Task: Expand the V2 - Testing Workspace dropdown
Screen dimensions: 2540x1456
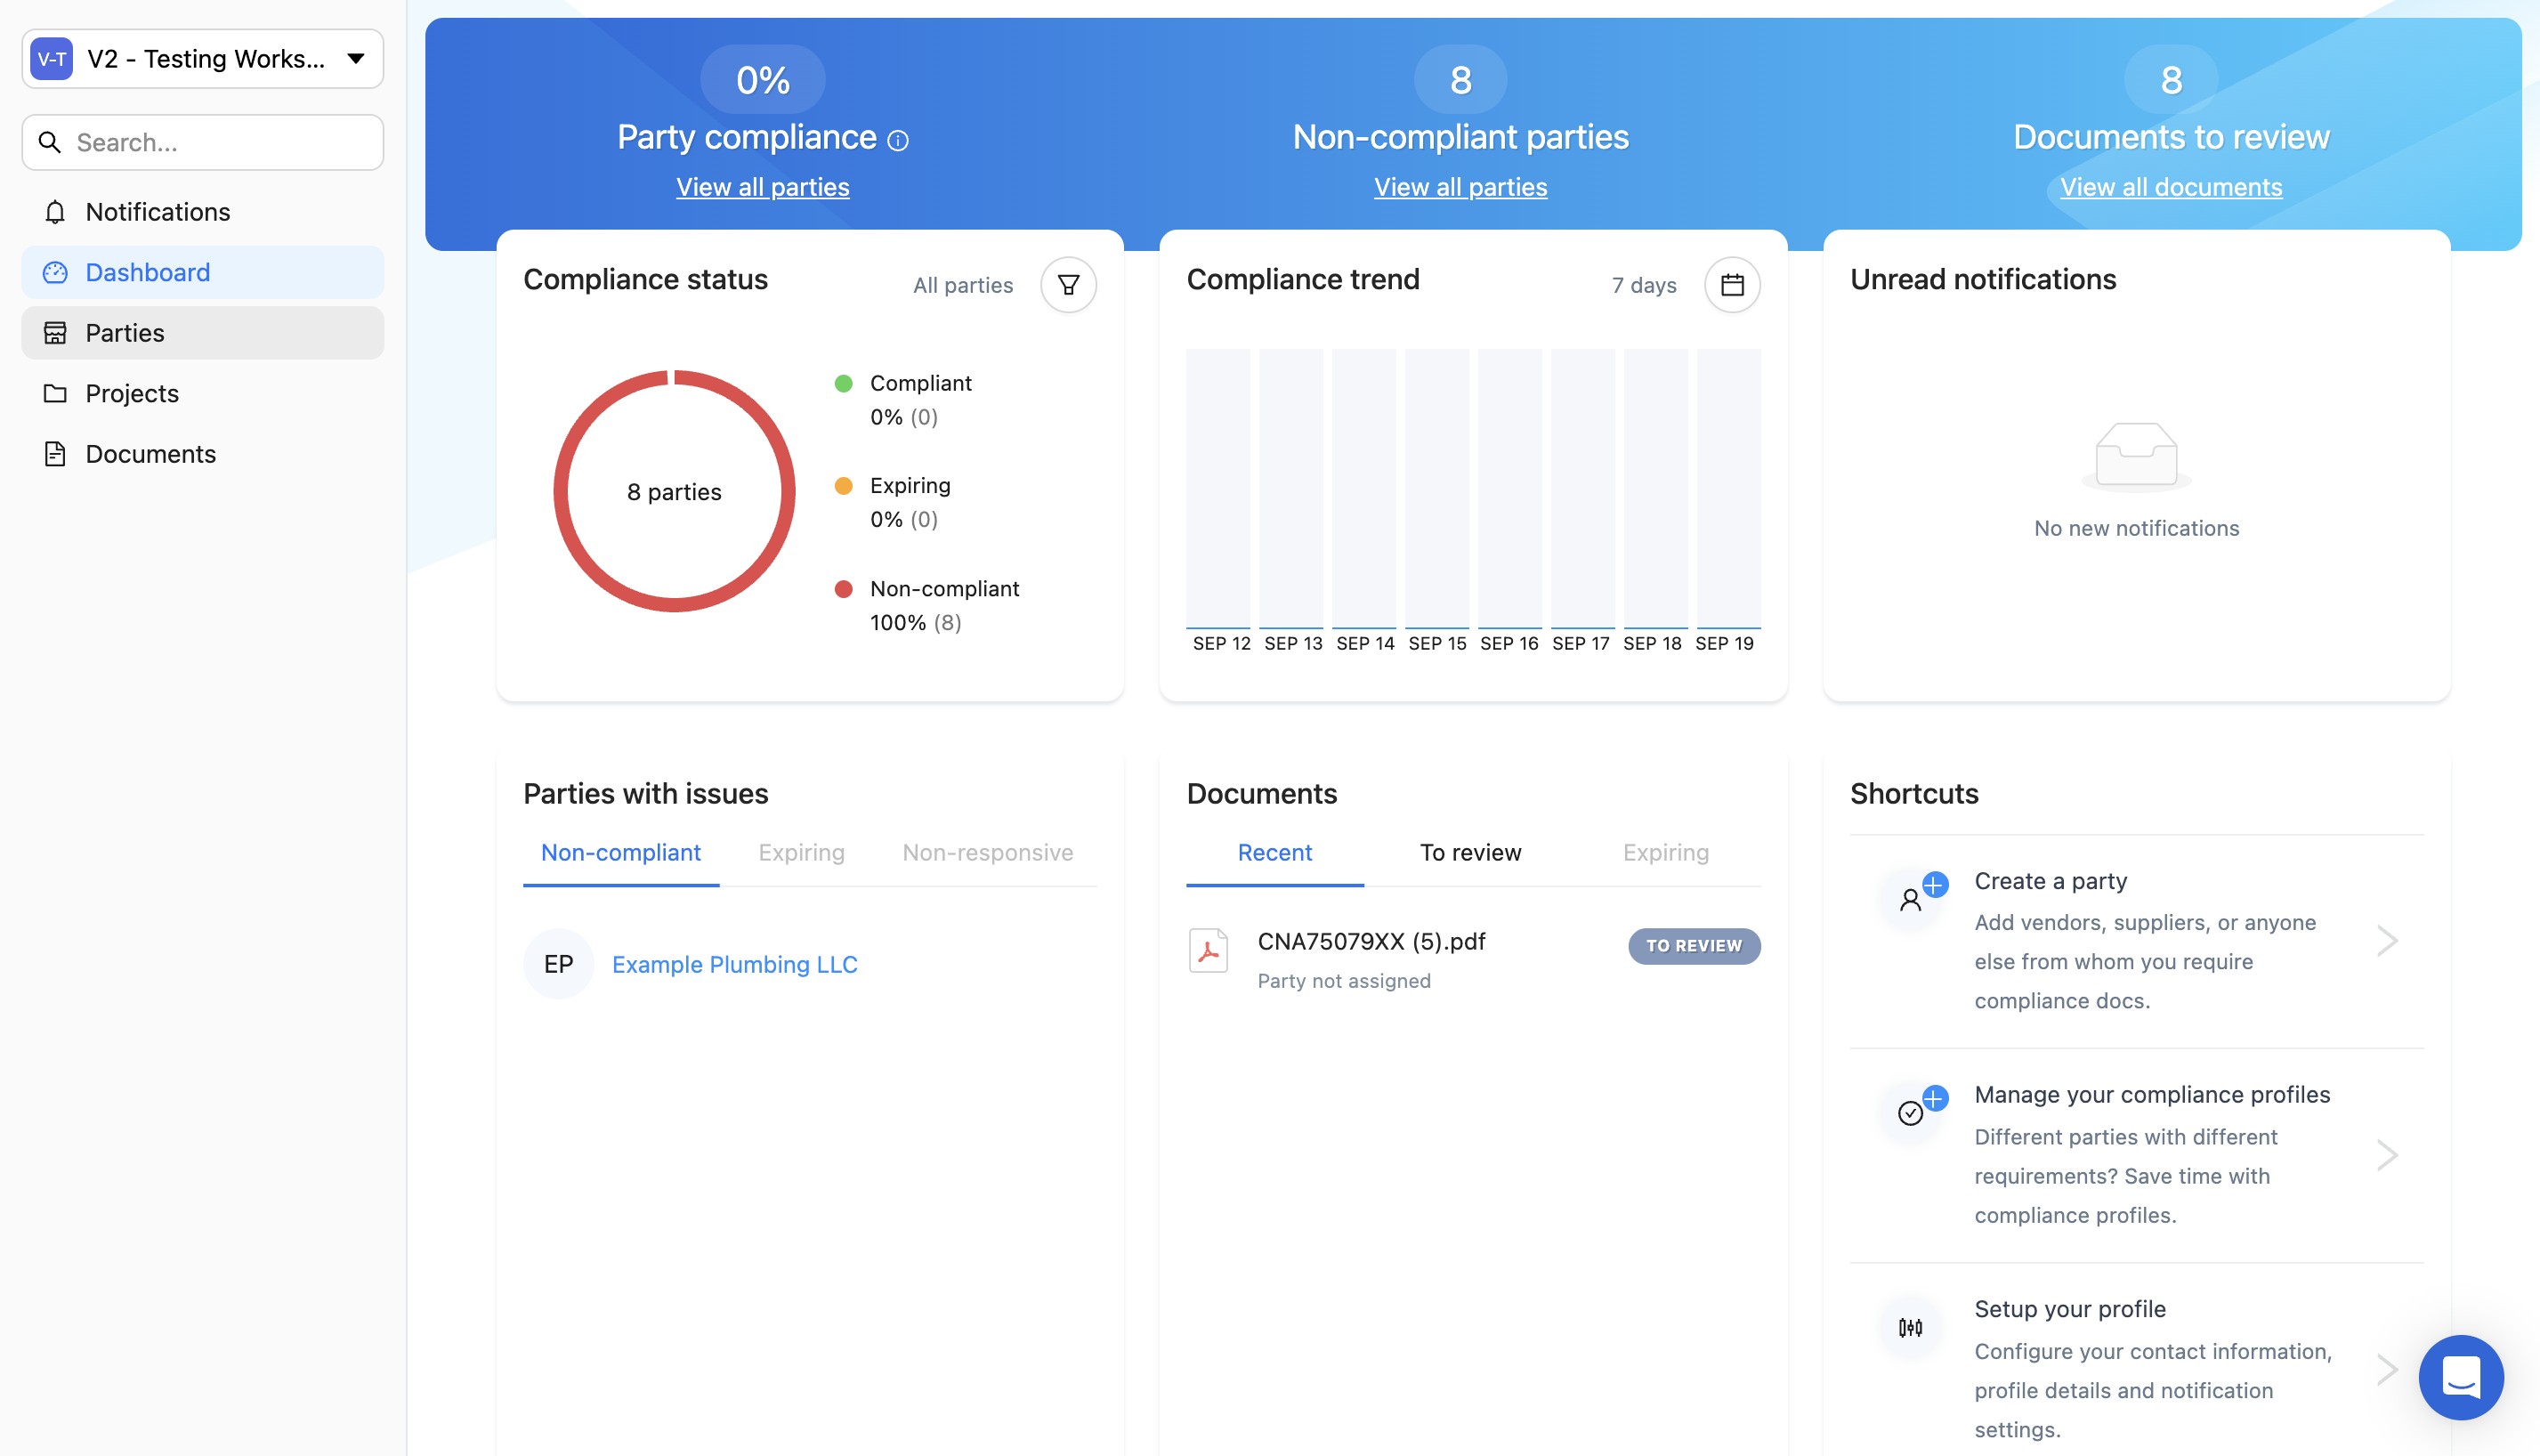Action: coord(355,59)
